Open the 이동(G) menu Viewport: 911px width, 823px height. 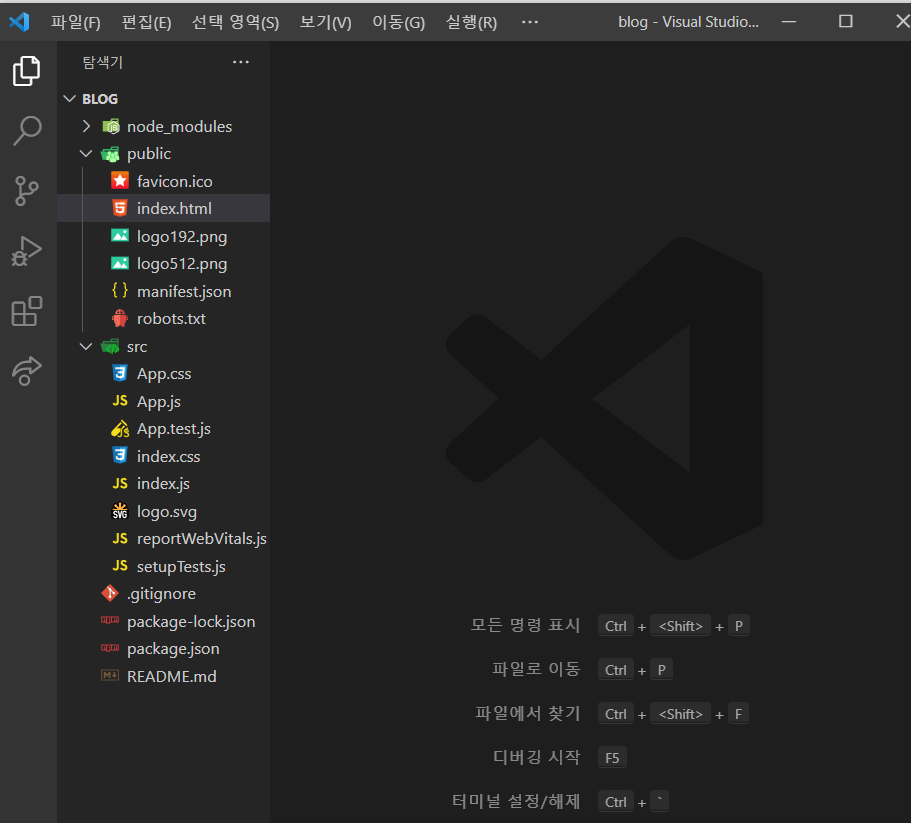tap(399, 22)
